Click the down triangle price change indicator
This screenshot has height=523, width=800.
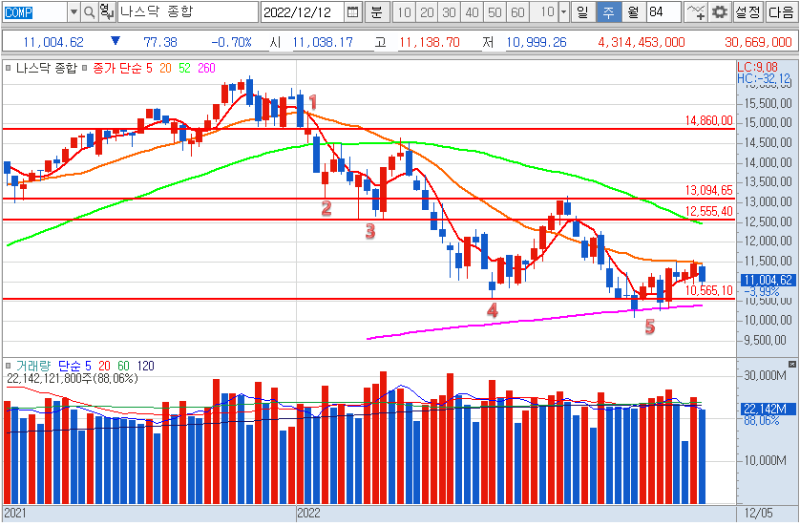tap(115, 41)
